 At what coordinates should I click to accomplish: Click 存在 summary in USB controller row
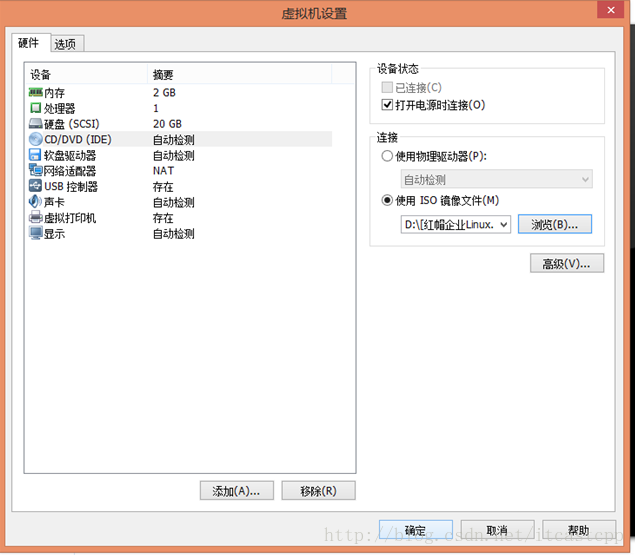tap(163, 186)
